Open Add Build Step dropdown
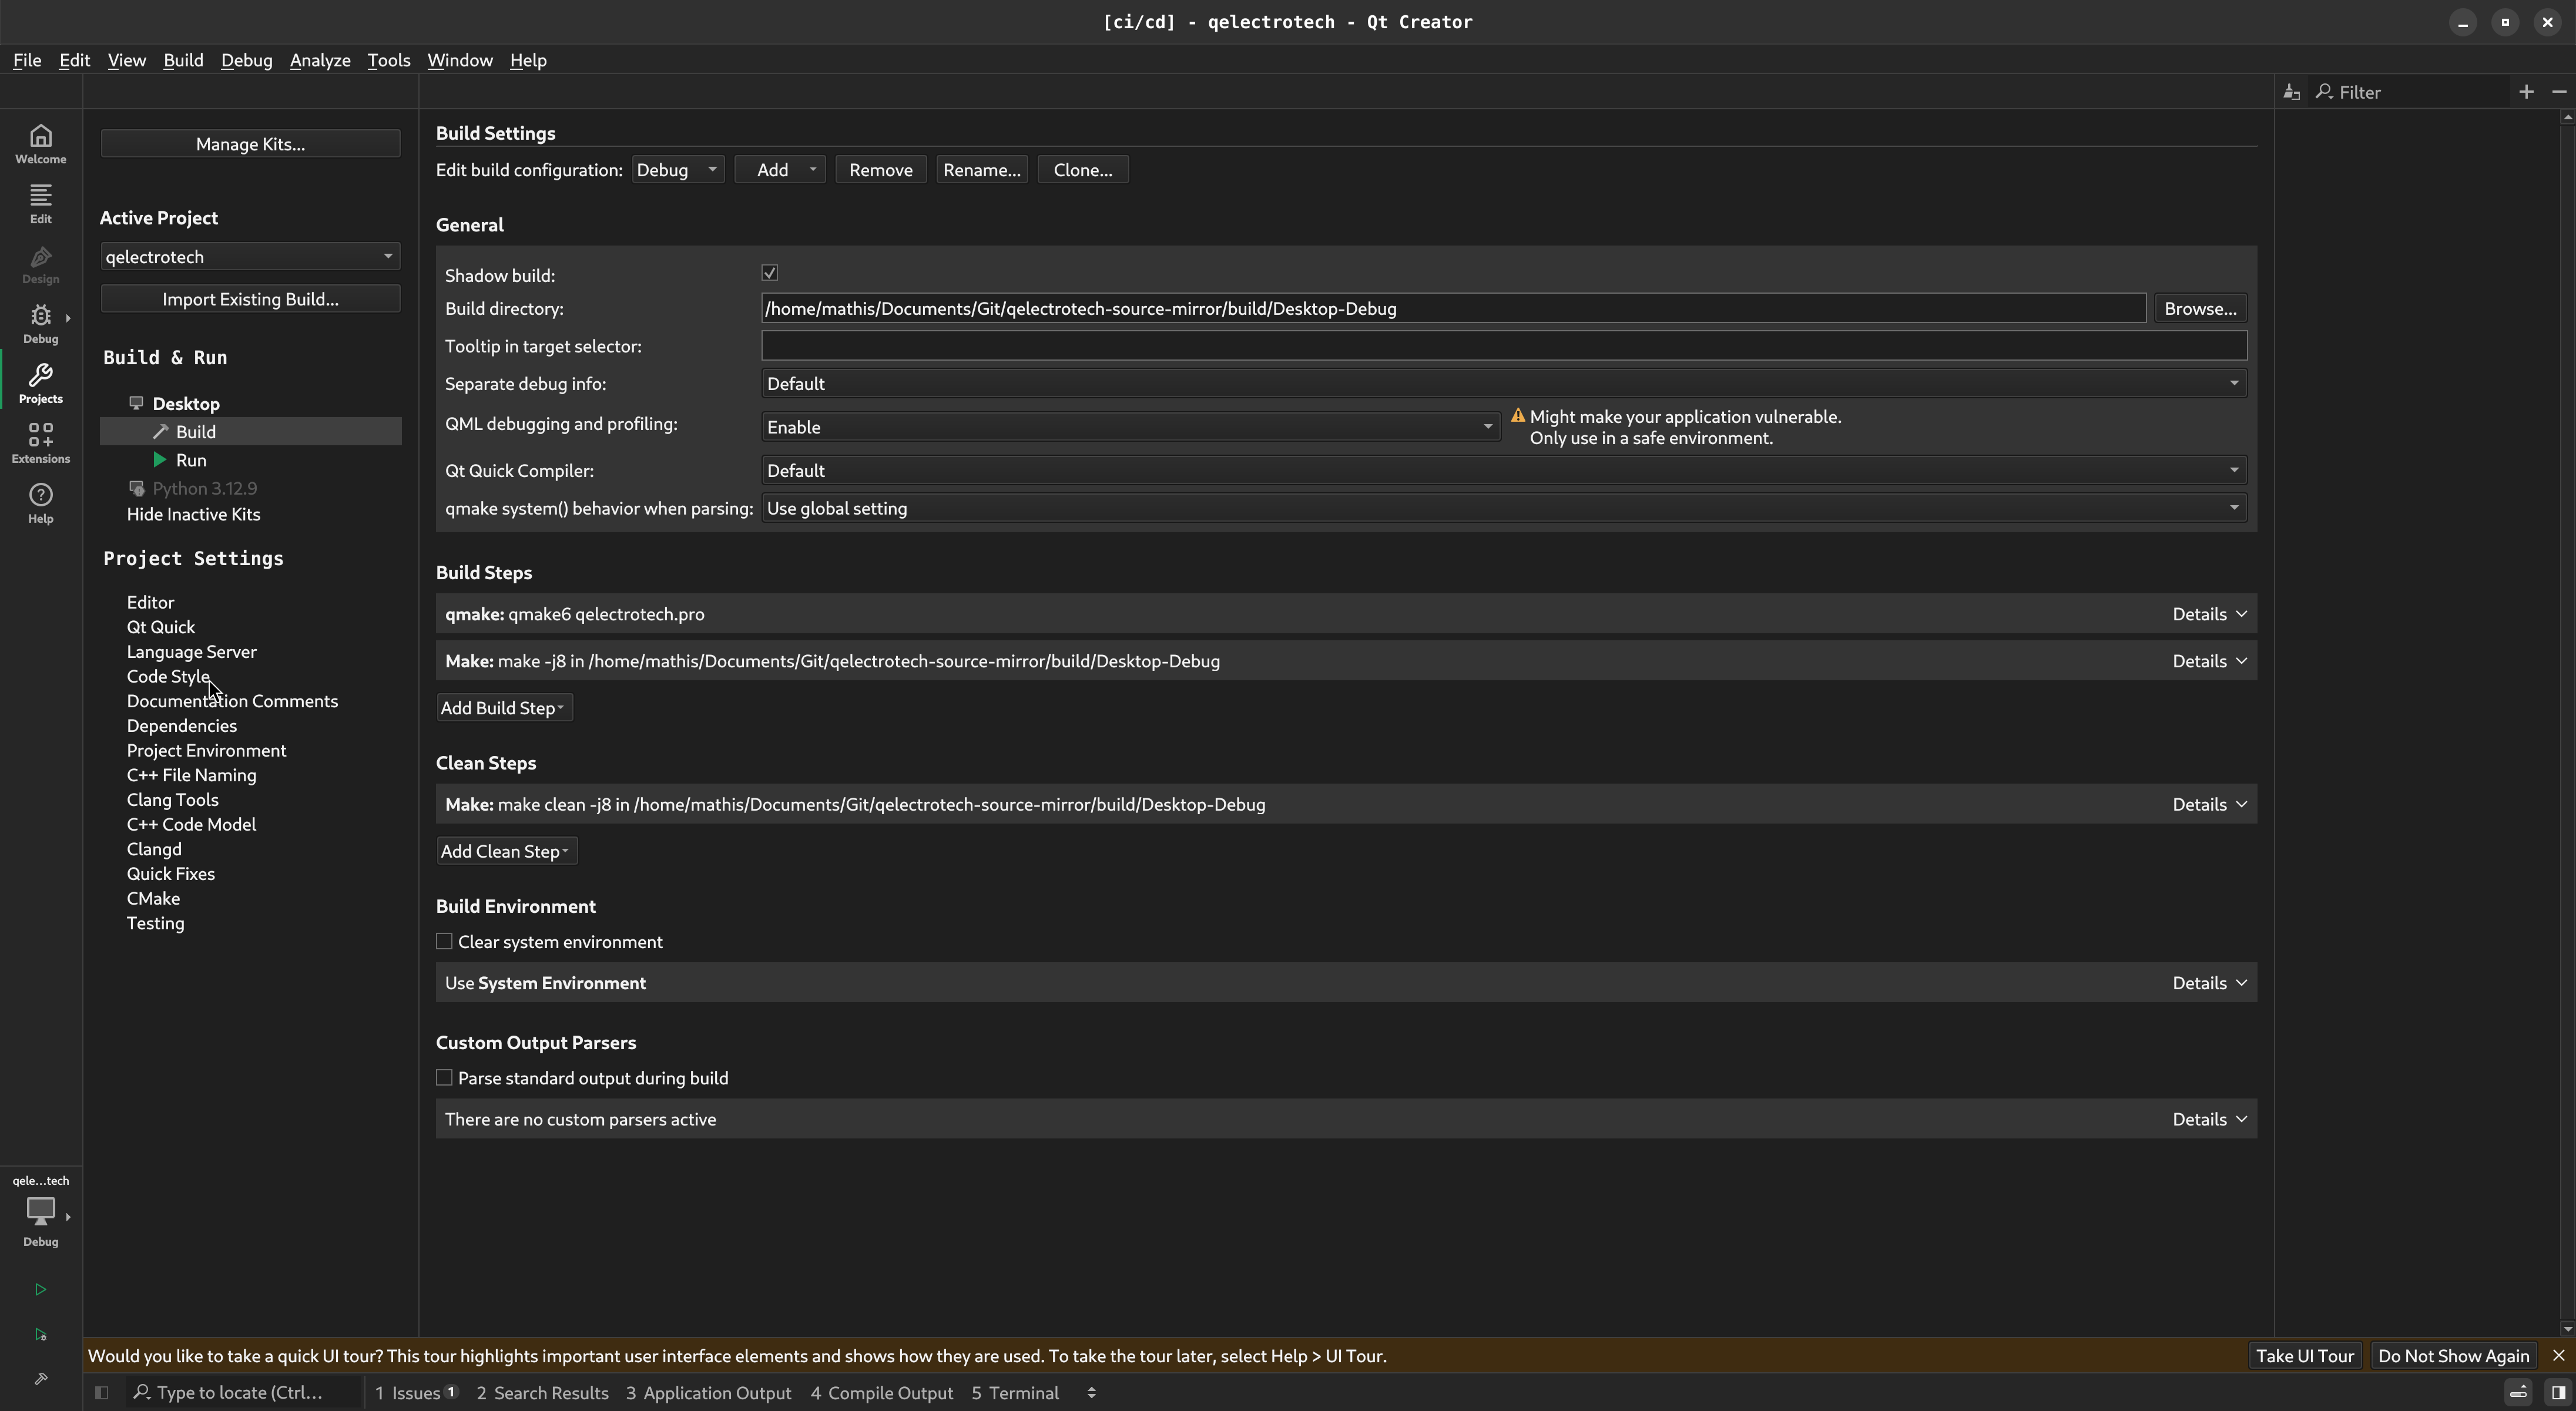The image size is (2576, 1411). click(504, 708)
